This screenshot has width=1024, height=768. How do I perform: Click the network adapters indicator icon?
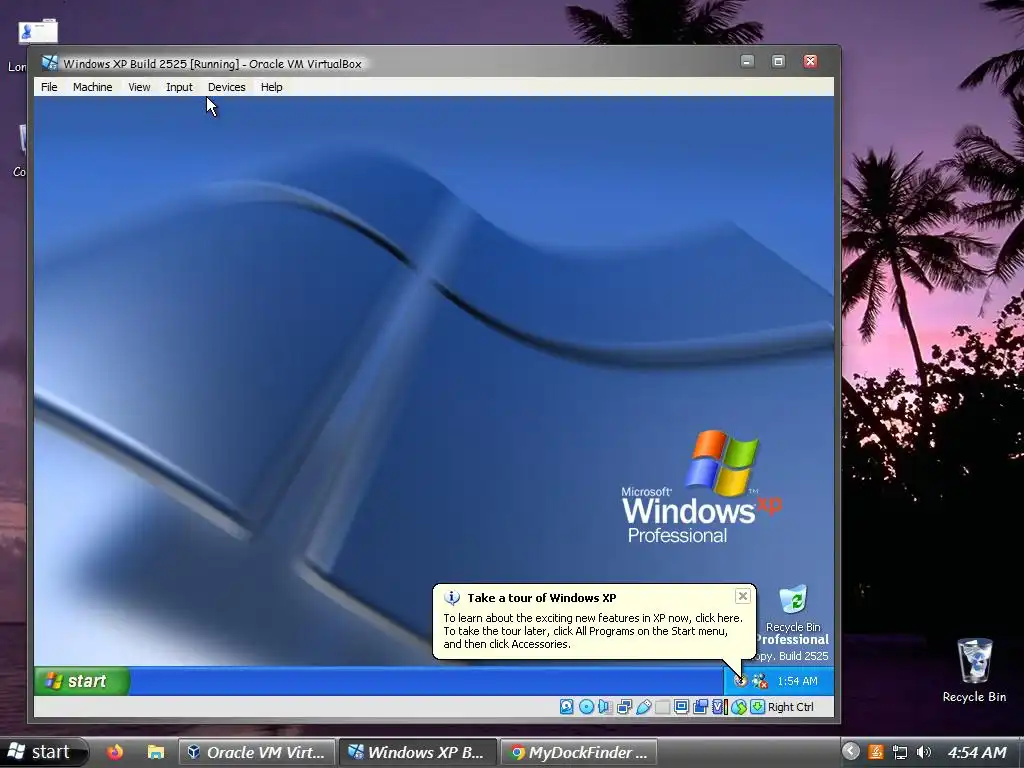[x=624, y=707]
